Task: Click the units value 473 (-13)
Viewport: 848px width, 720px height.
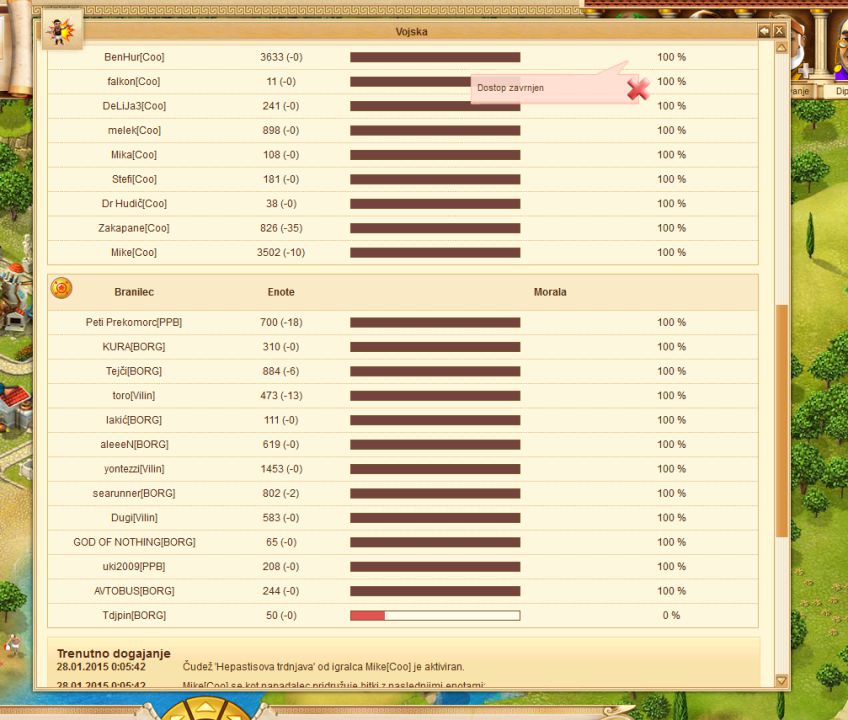Action: [281, 395]
